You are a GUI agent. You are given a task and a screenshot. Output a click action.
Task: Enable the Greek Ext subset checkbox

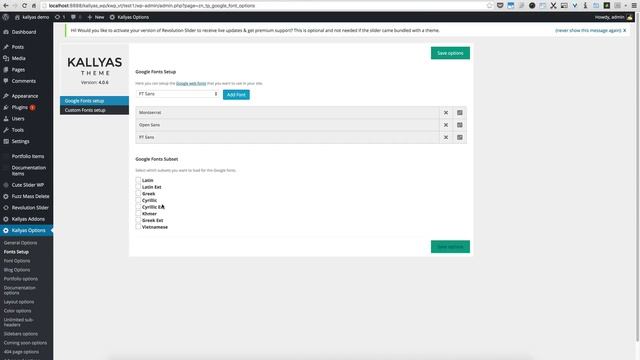coord(138,220)
